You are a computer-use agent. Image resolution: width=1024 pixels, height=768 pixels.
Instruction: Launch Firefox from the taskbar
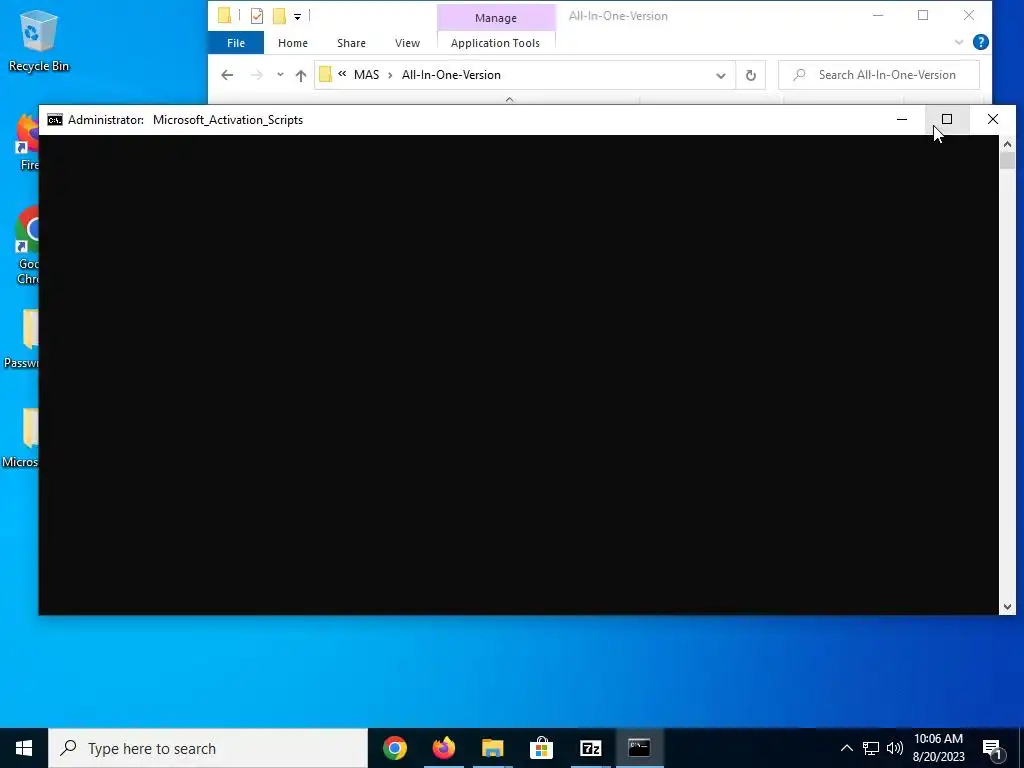coord(443,748)
